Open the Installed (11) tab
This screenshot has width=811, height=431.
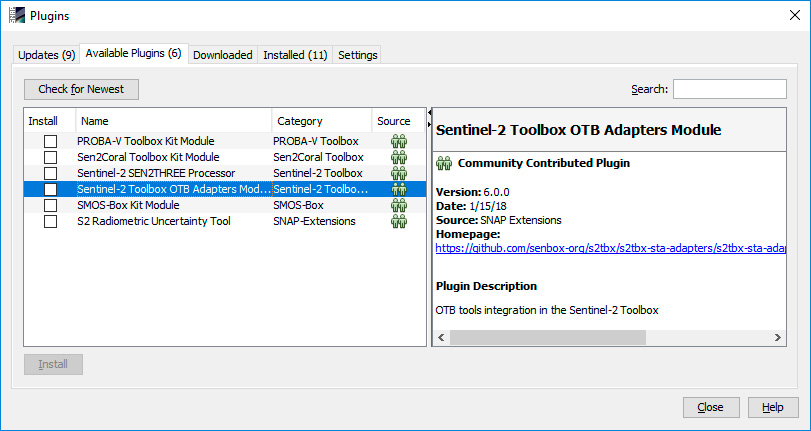click(x=295, y=55)
